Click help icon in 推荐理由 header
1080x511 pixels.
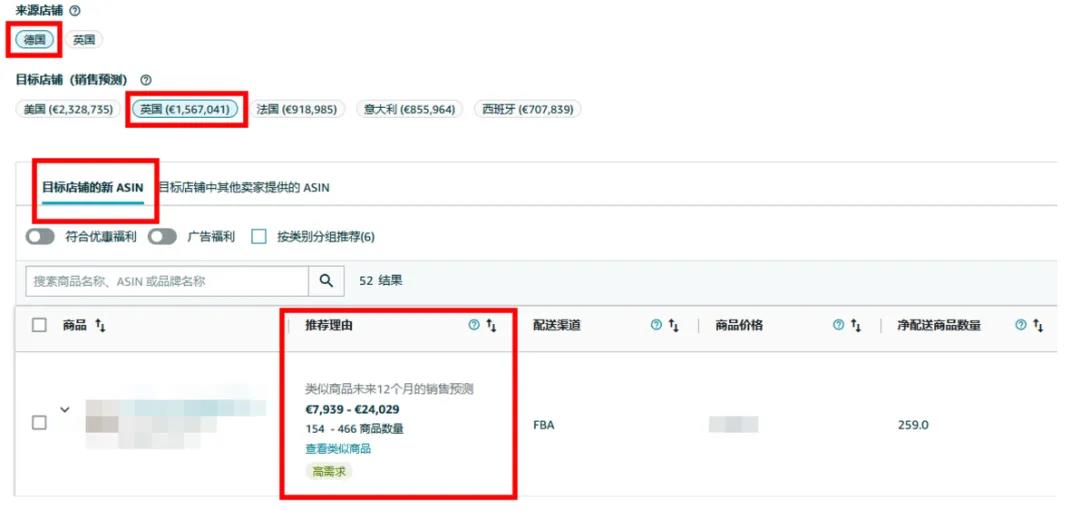click(474, 325)
